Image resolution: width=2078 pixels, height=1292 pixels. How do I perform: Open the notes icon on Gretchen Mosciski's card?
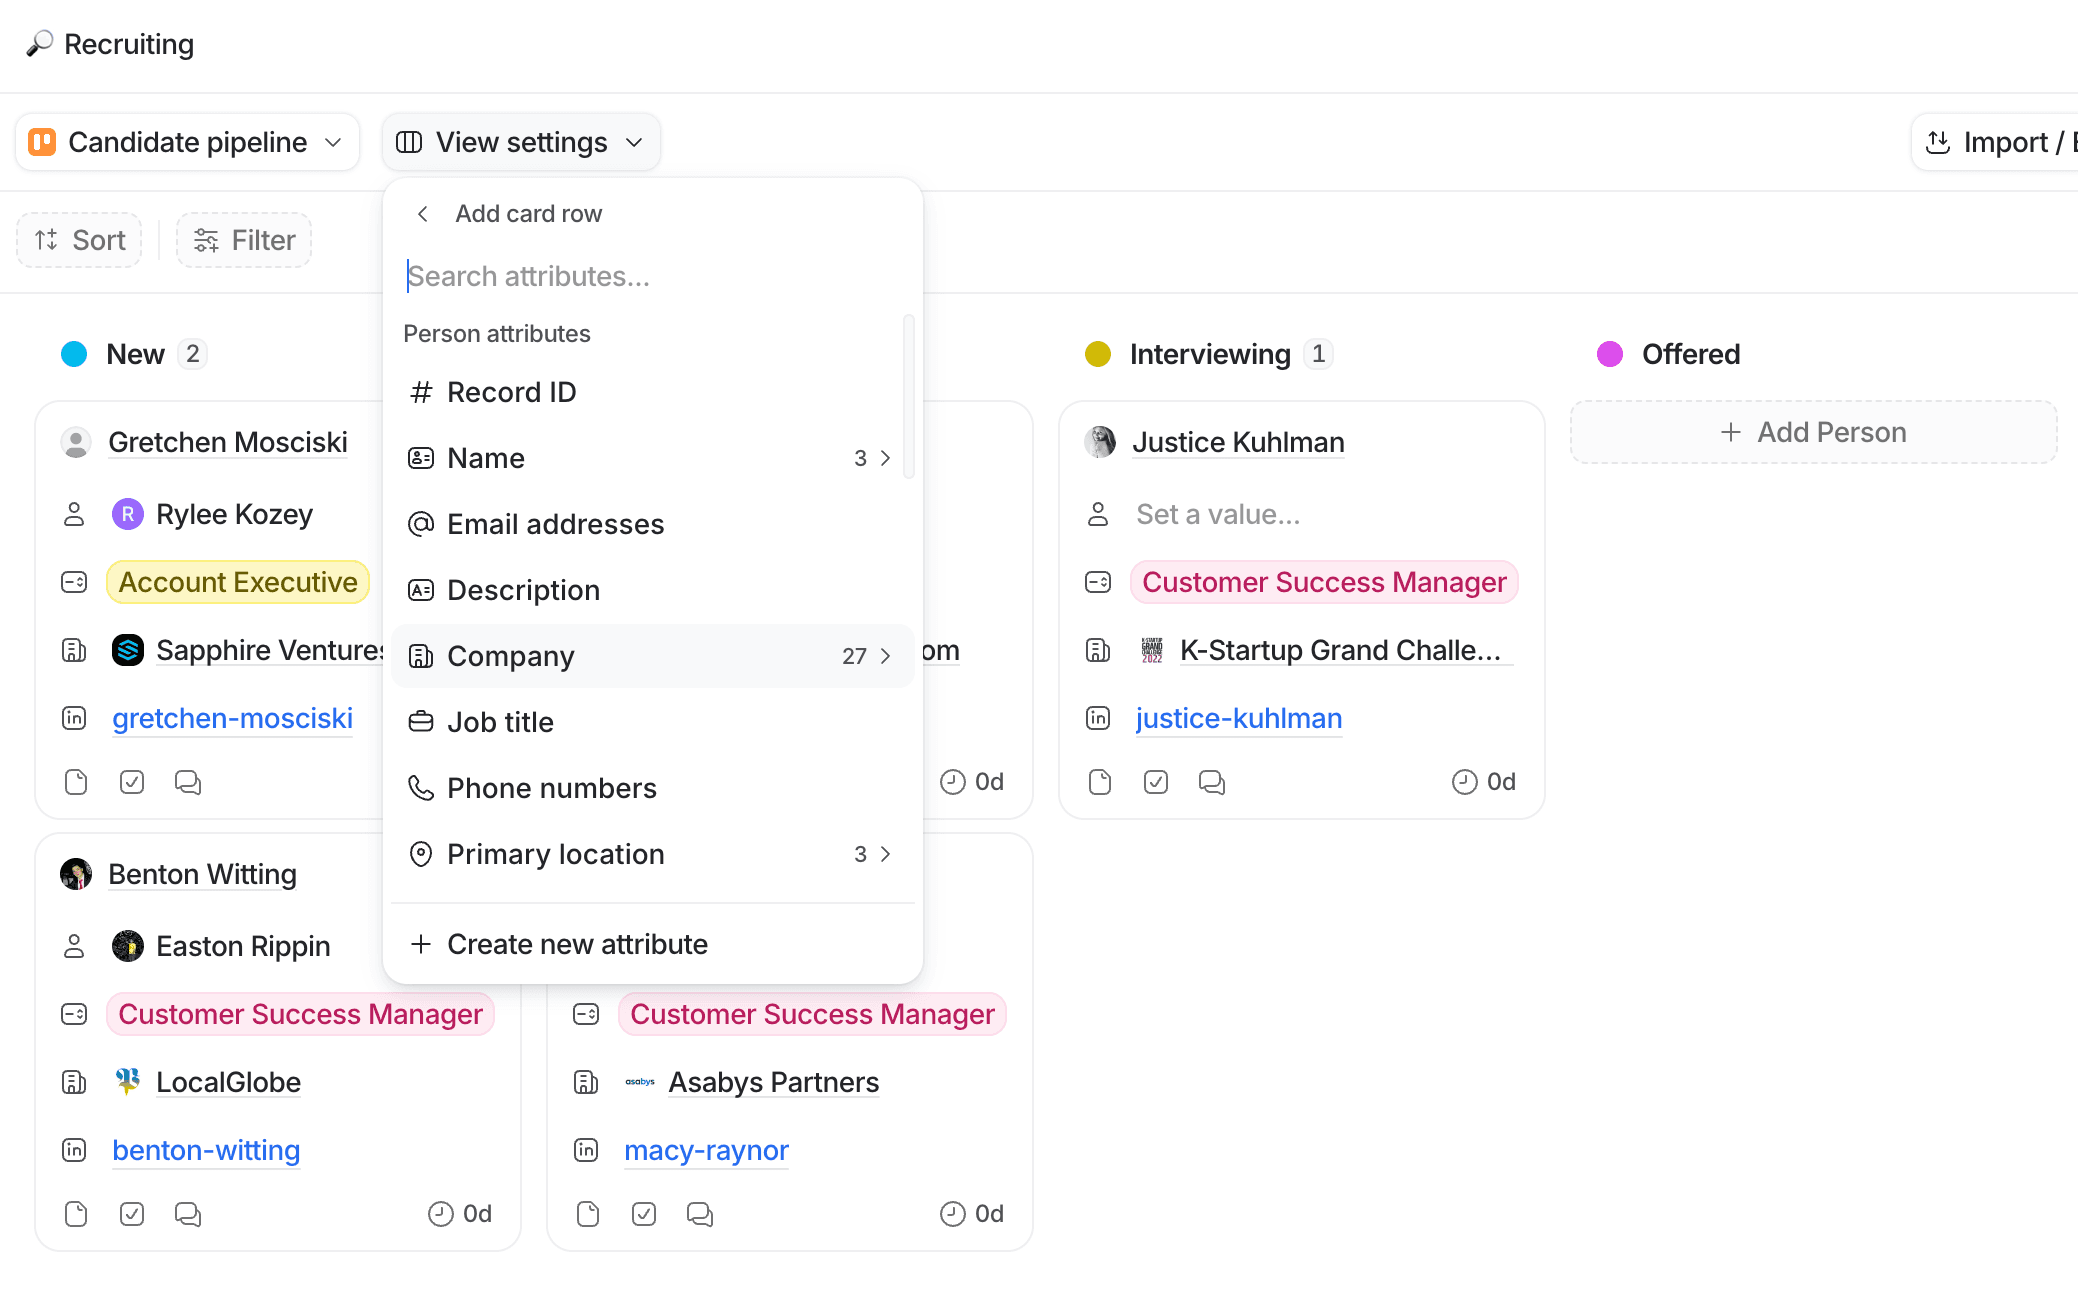75,782
